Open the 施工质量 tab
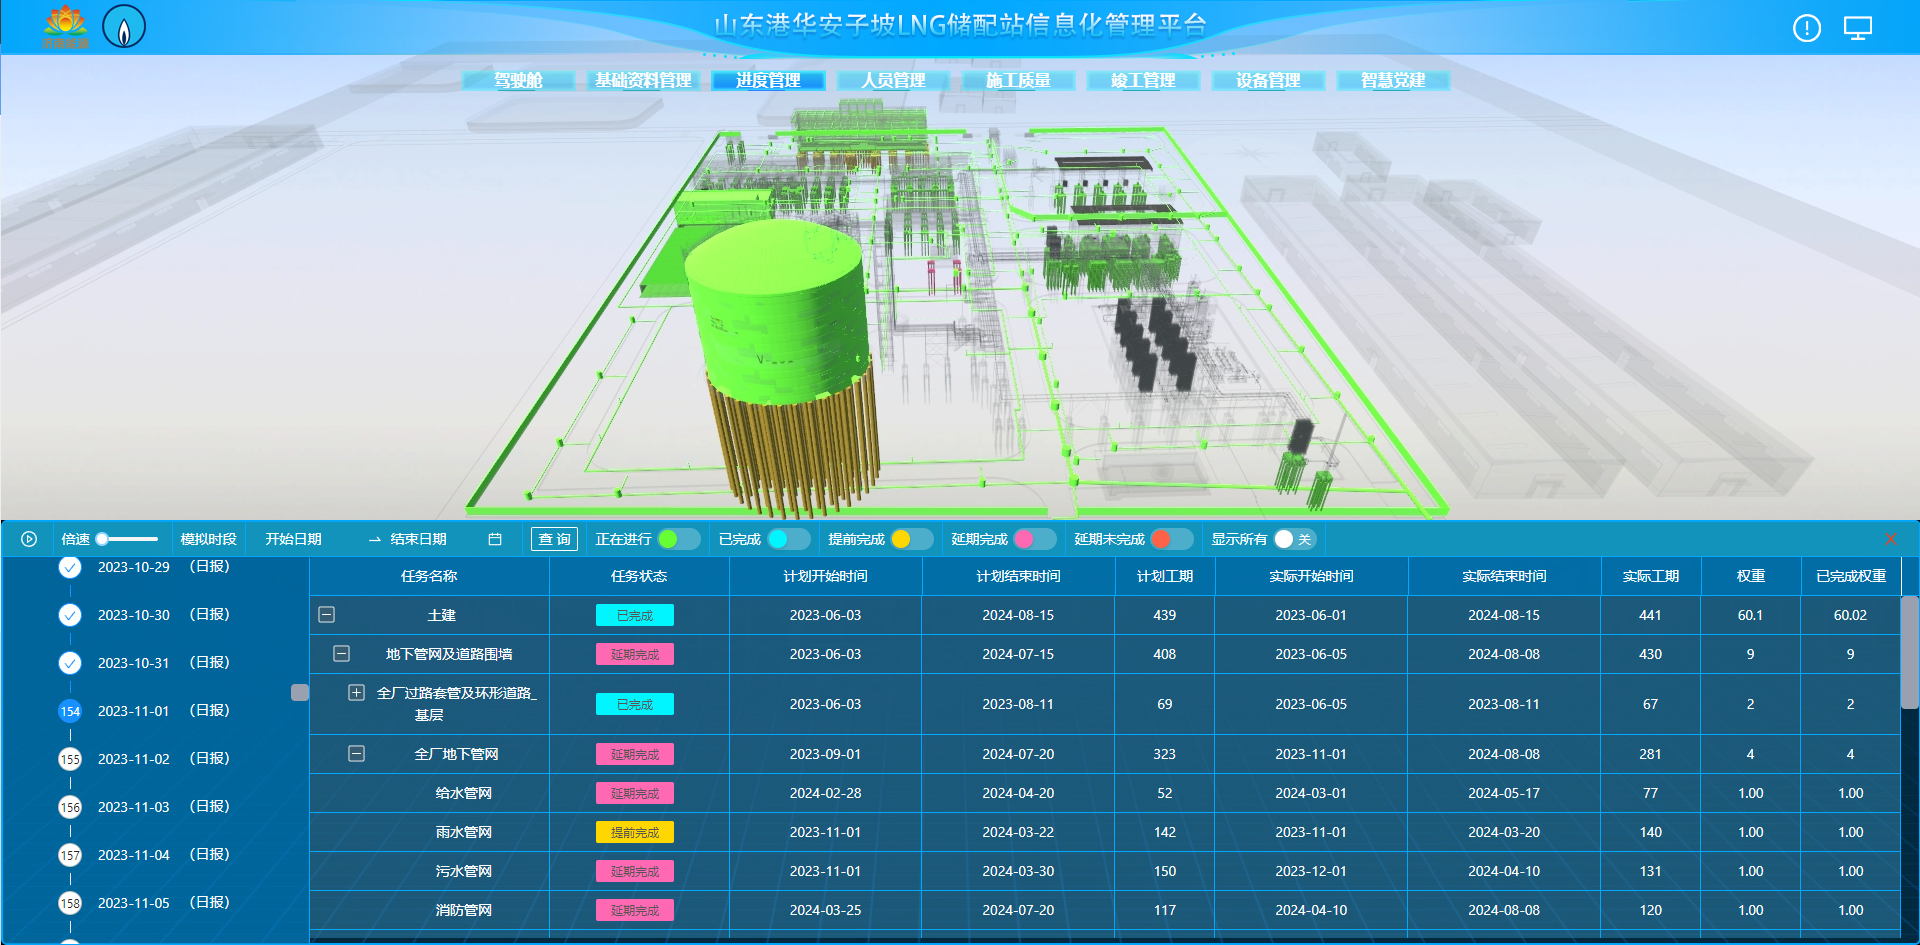1920x945 pixels. tap(1018, 80)
